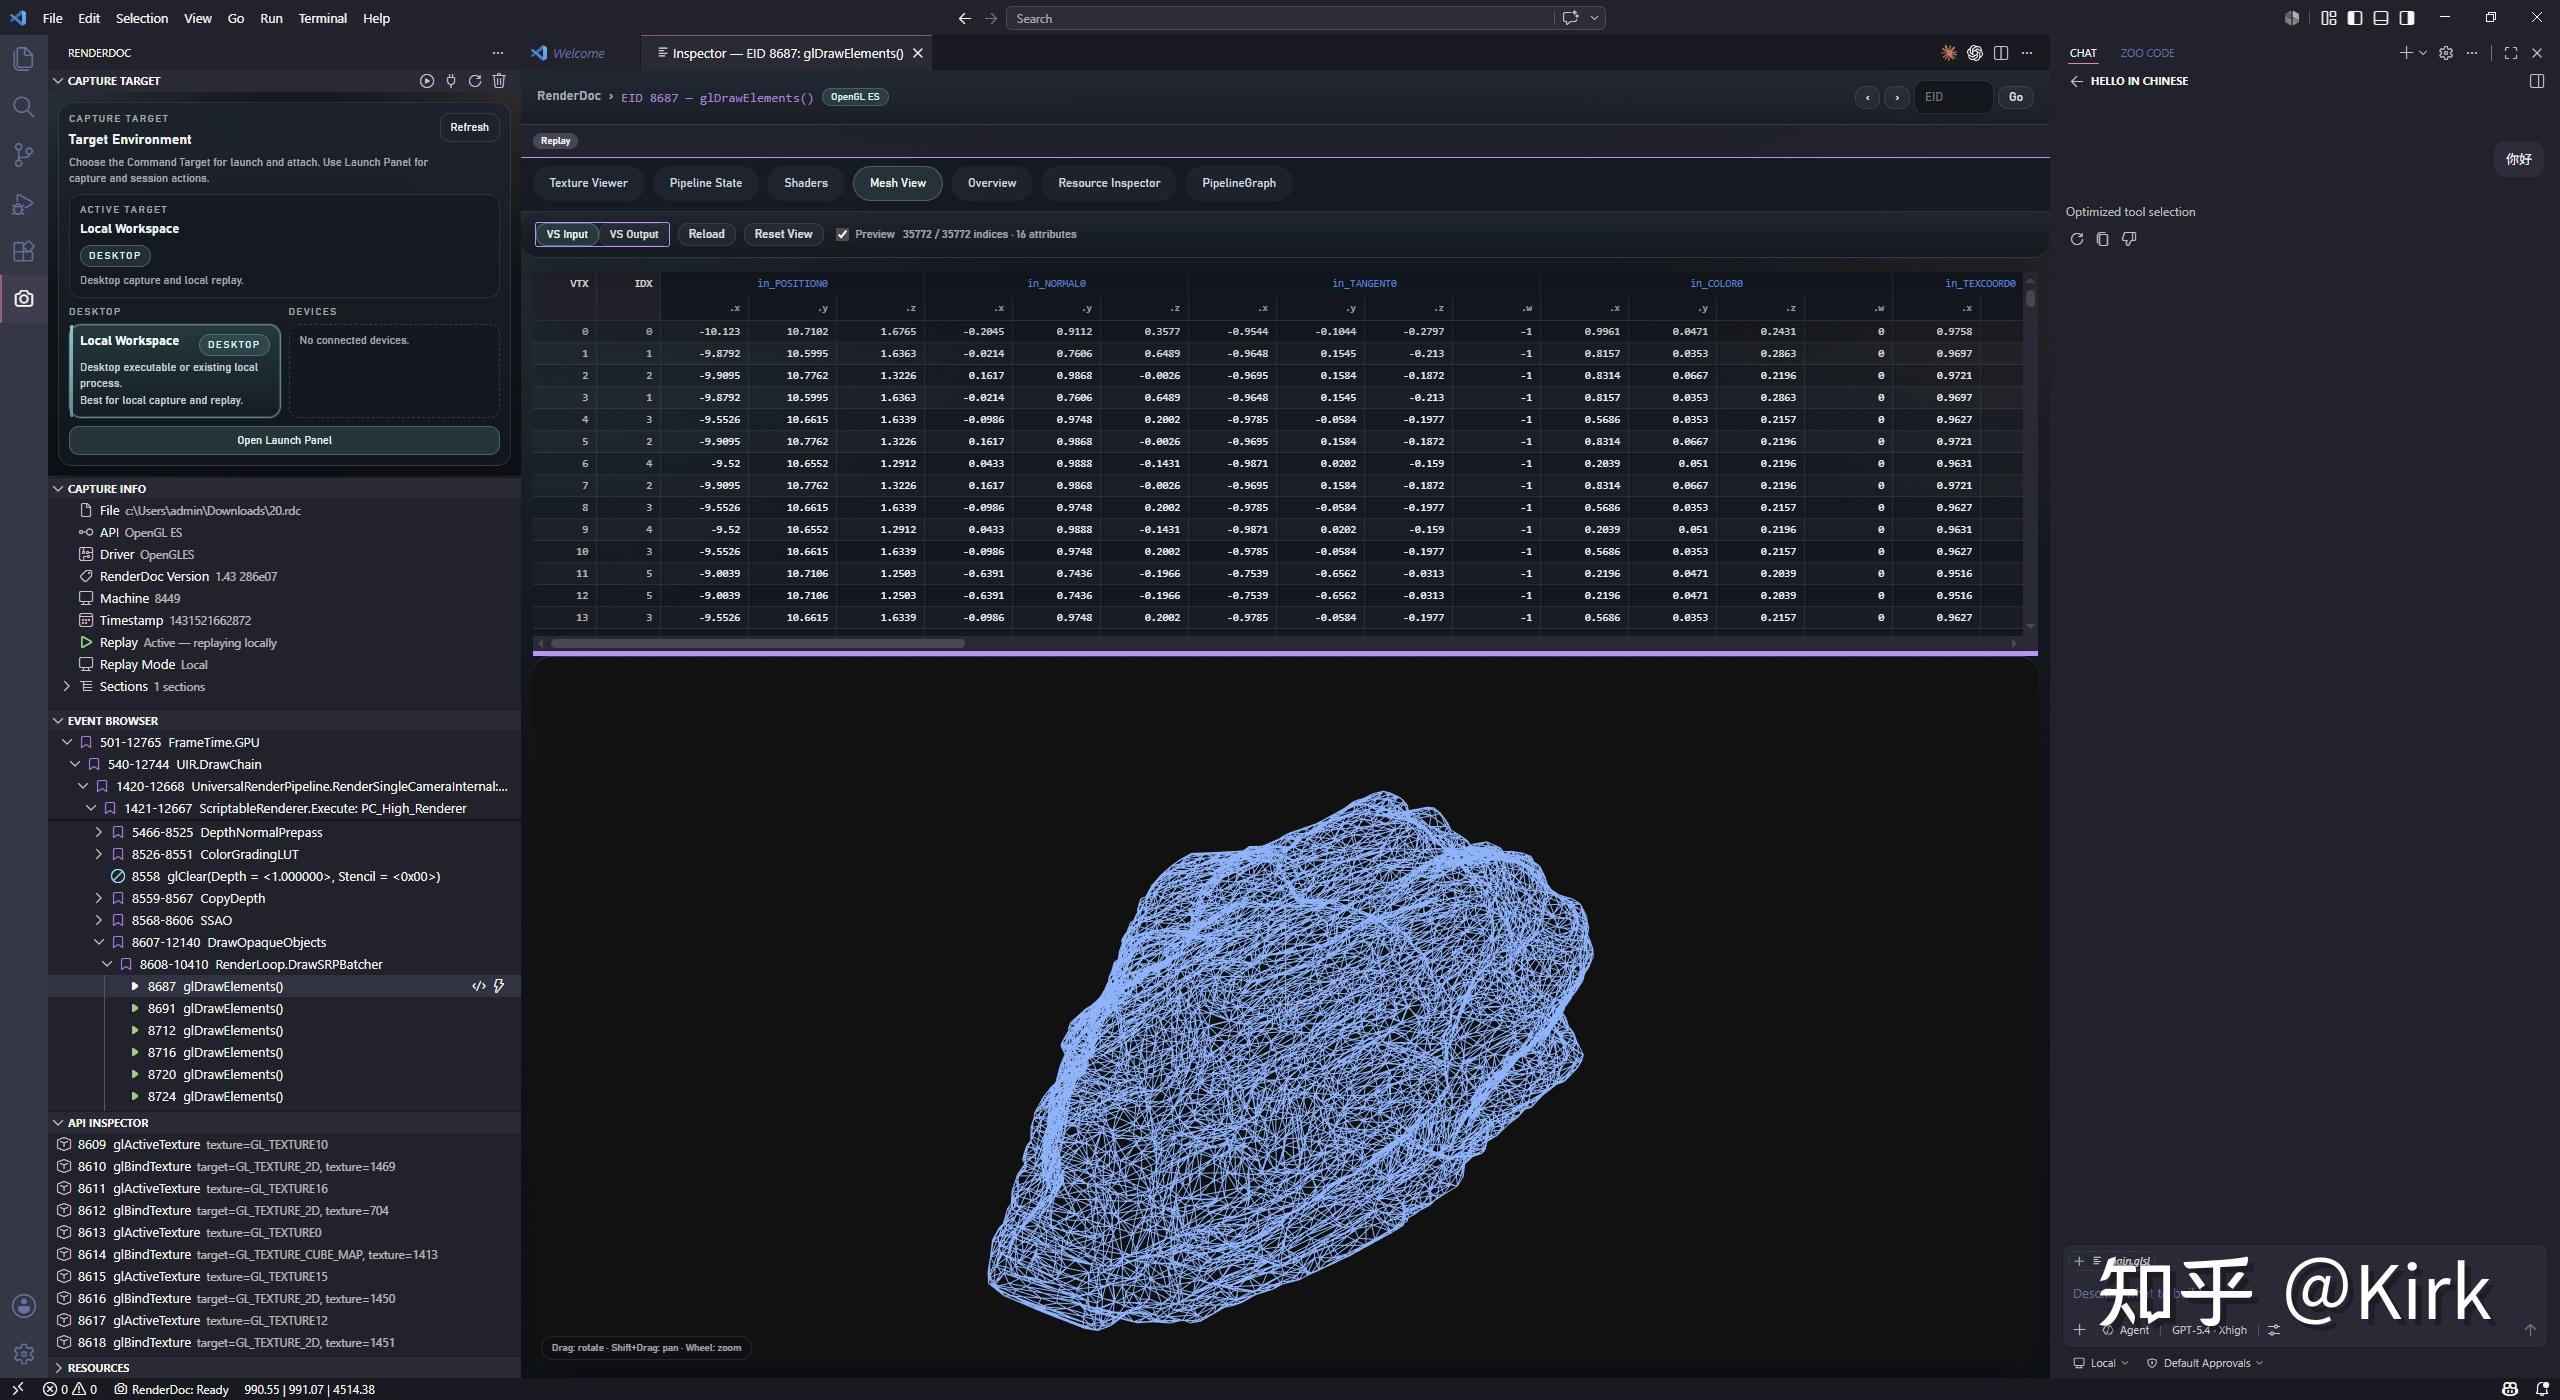This screenshot has width=2560, height=1400.
Task: Click the launch play icon in Capture Target header
Action: (427, 81)
